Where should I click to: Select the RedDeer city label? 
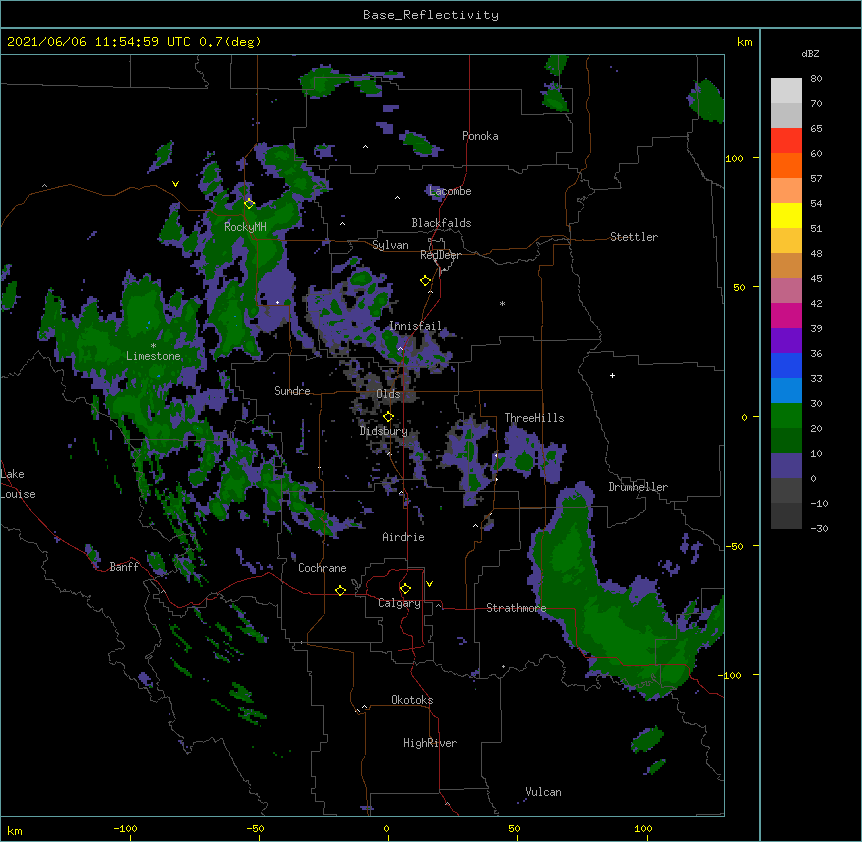pos(440,255)
